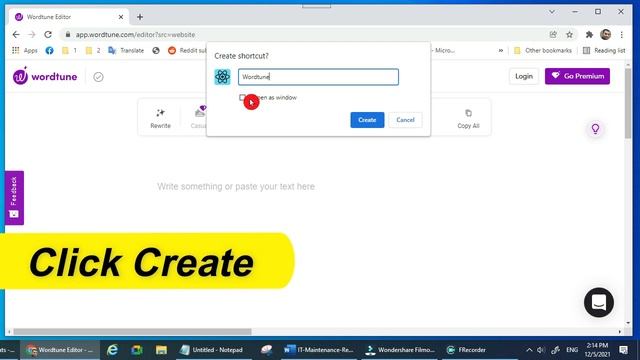
Task: Open the Chrome three-dot menu
Action: [x=622, y=35]
